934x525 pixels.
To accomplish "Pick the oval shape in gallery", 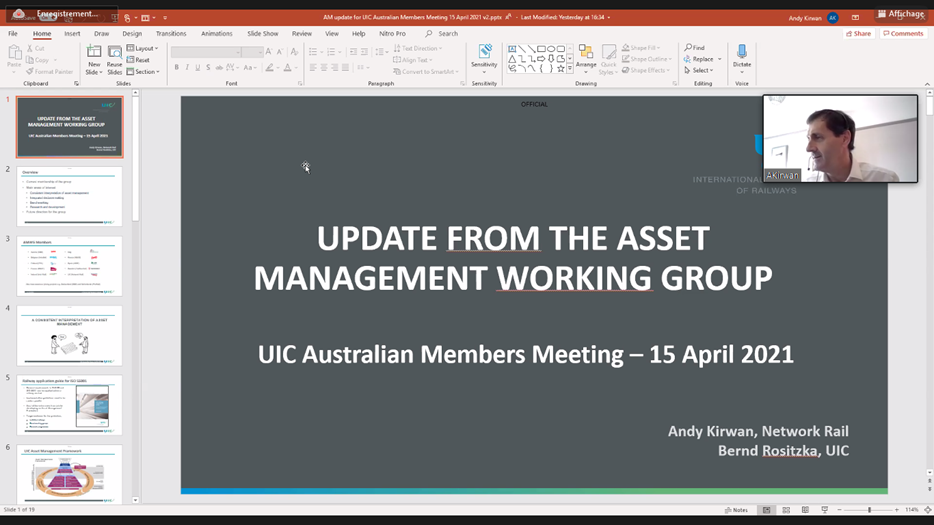I will (x=551, y=49).
